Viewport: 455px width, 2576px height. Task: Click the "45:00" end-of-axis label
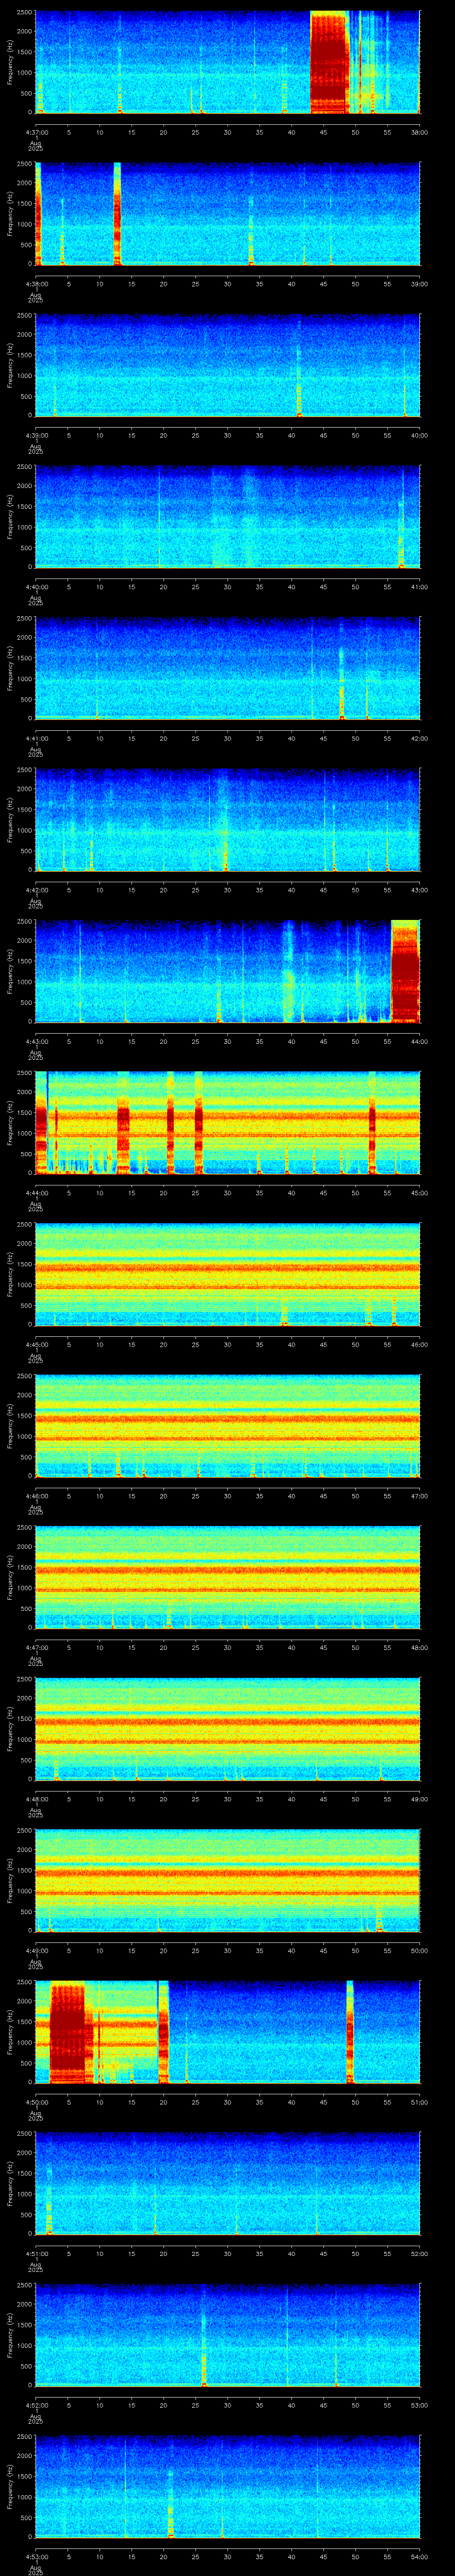pos(419,1193)
